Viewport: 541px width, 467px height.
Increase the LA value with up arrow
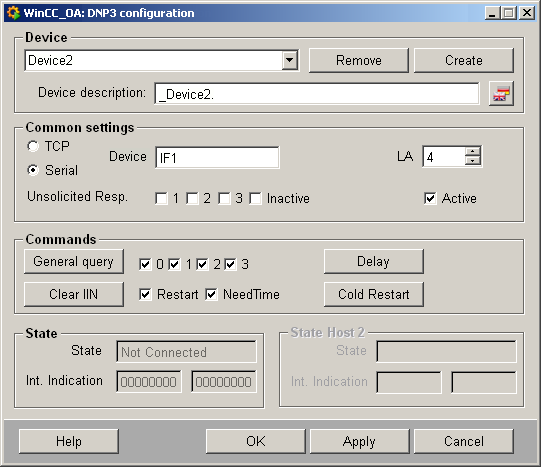click(x=472, y=151)
